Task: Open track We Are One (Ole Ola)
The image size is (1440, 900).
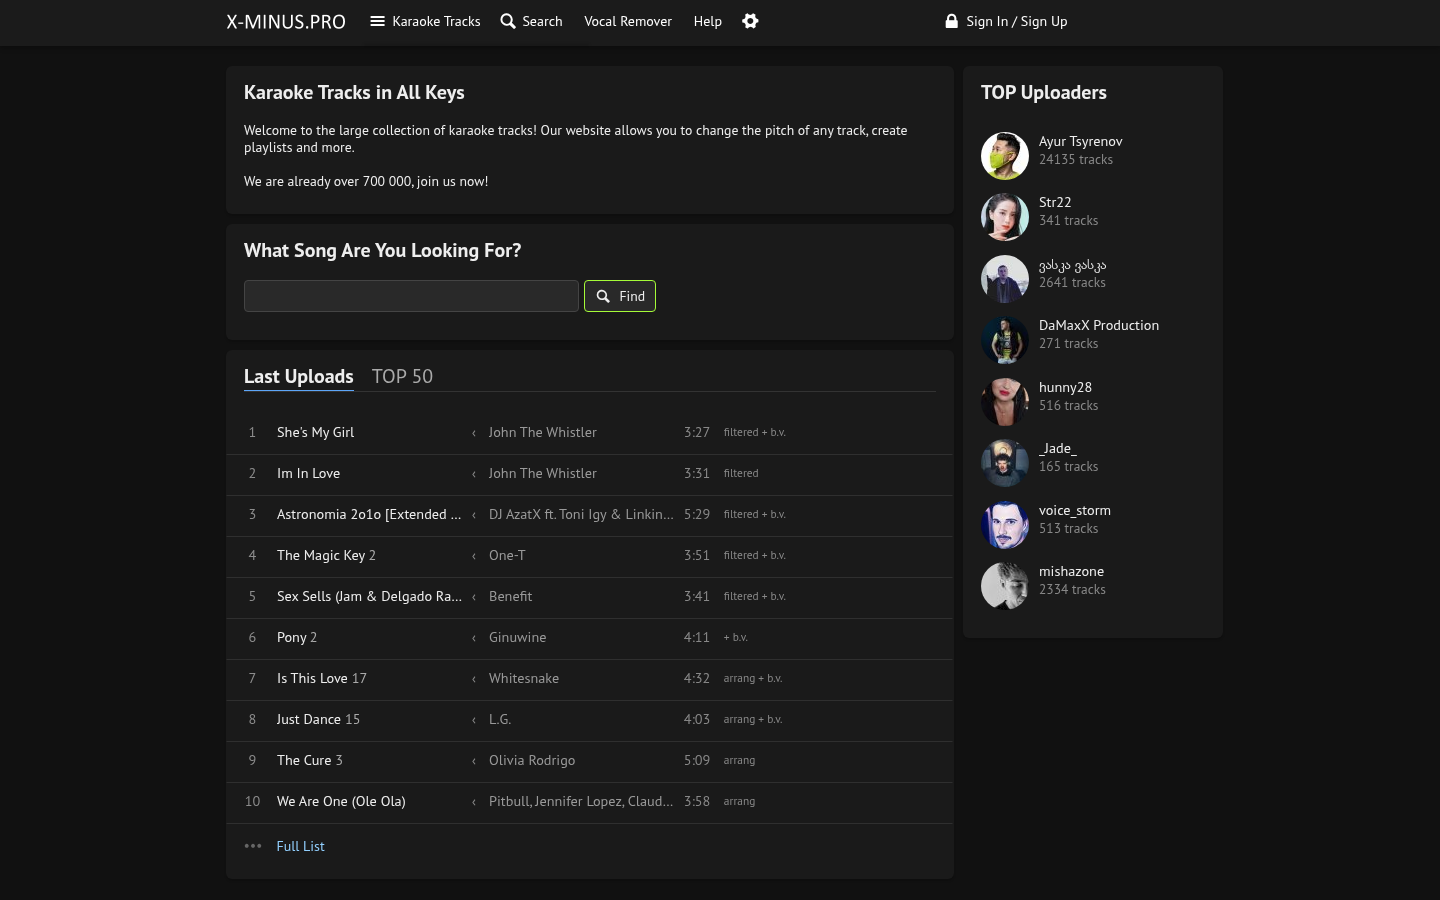Action: point(341,801)
